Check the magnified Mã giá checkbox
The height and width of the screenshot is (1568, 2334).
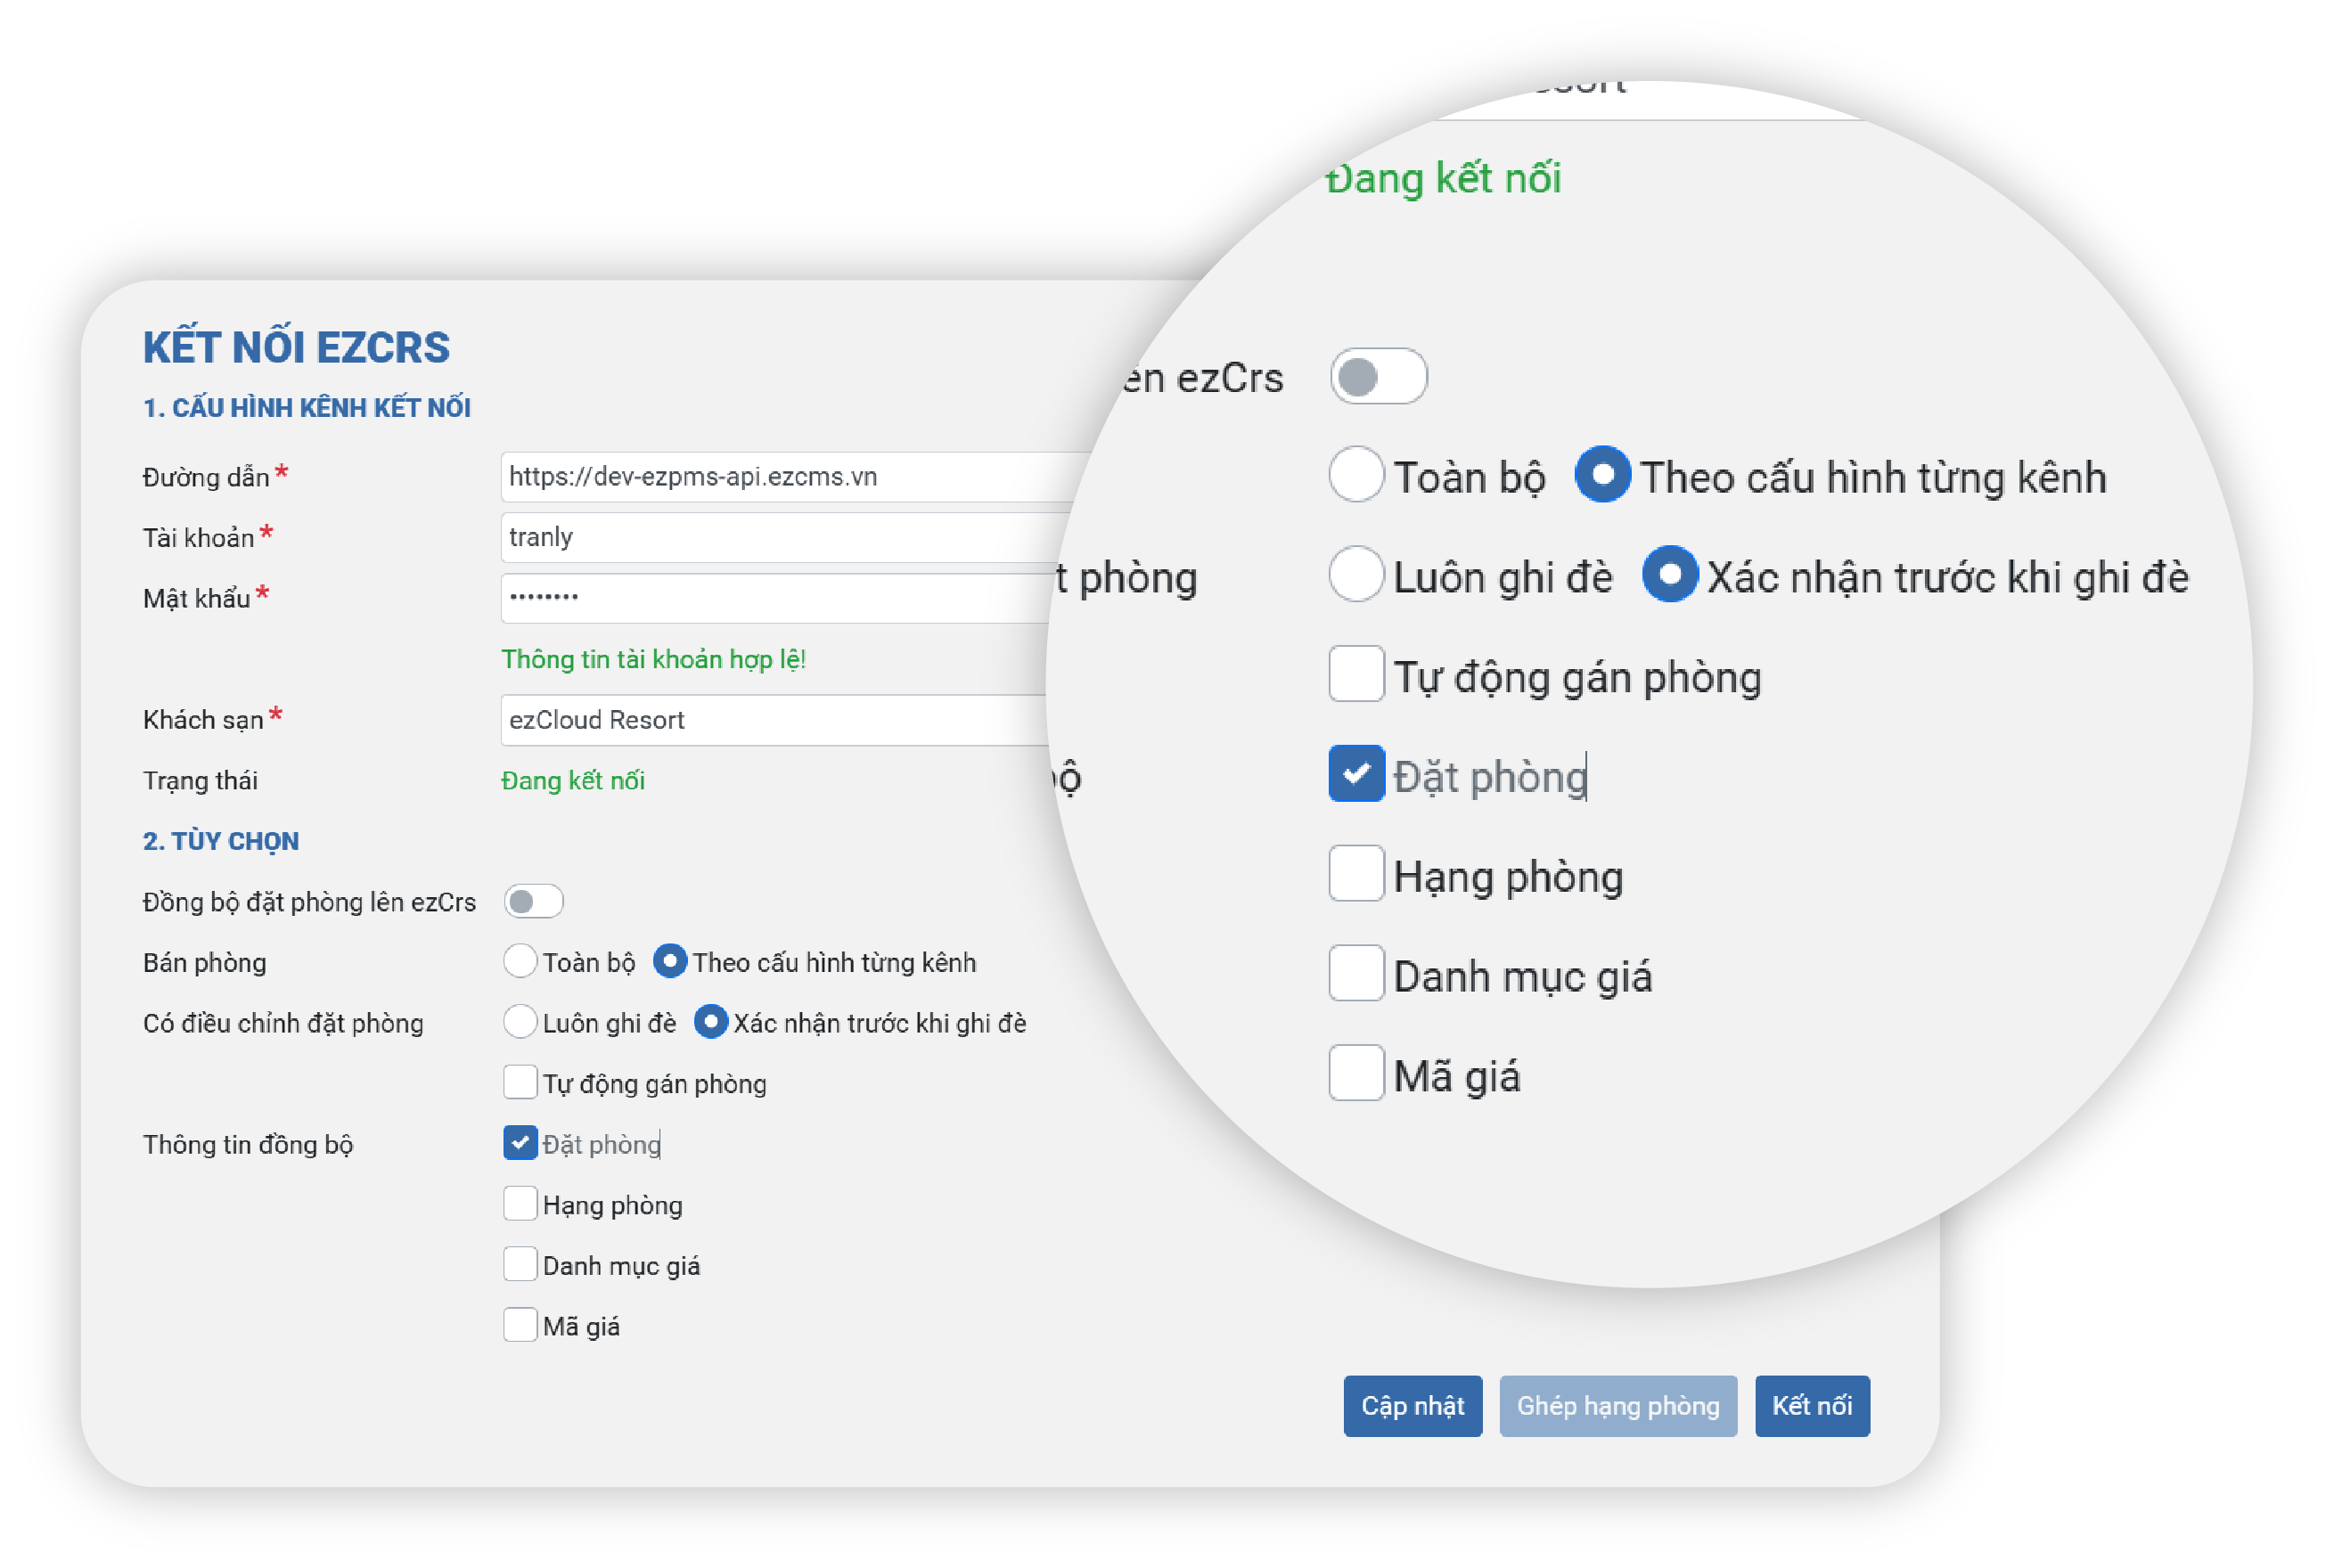[1356, 1073]
